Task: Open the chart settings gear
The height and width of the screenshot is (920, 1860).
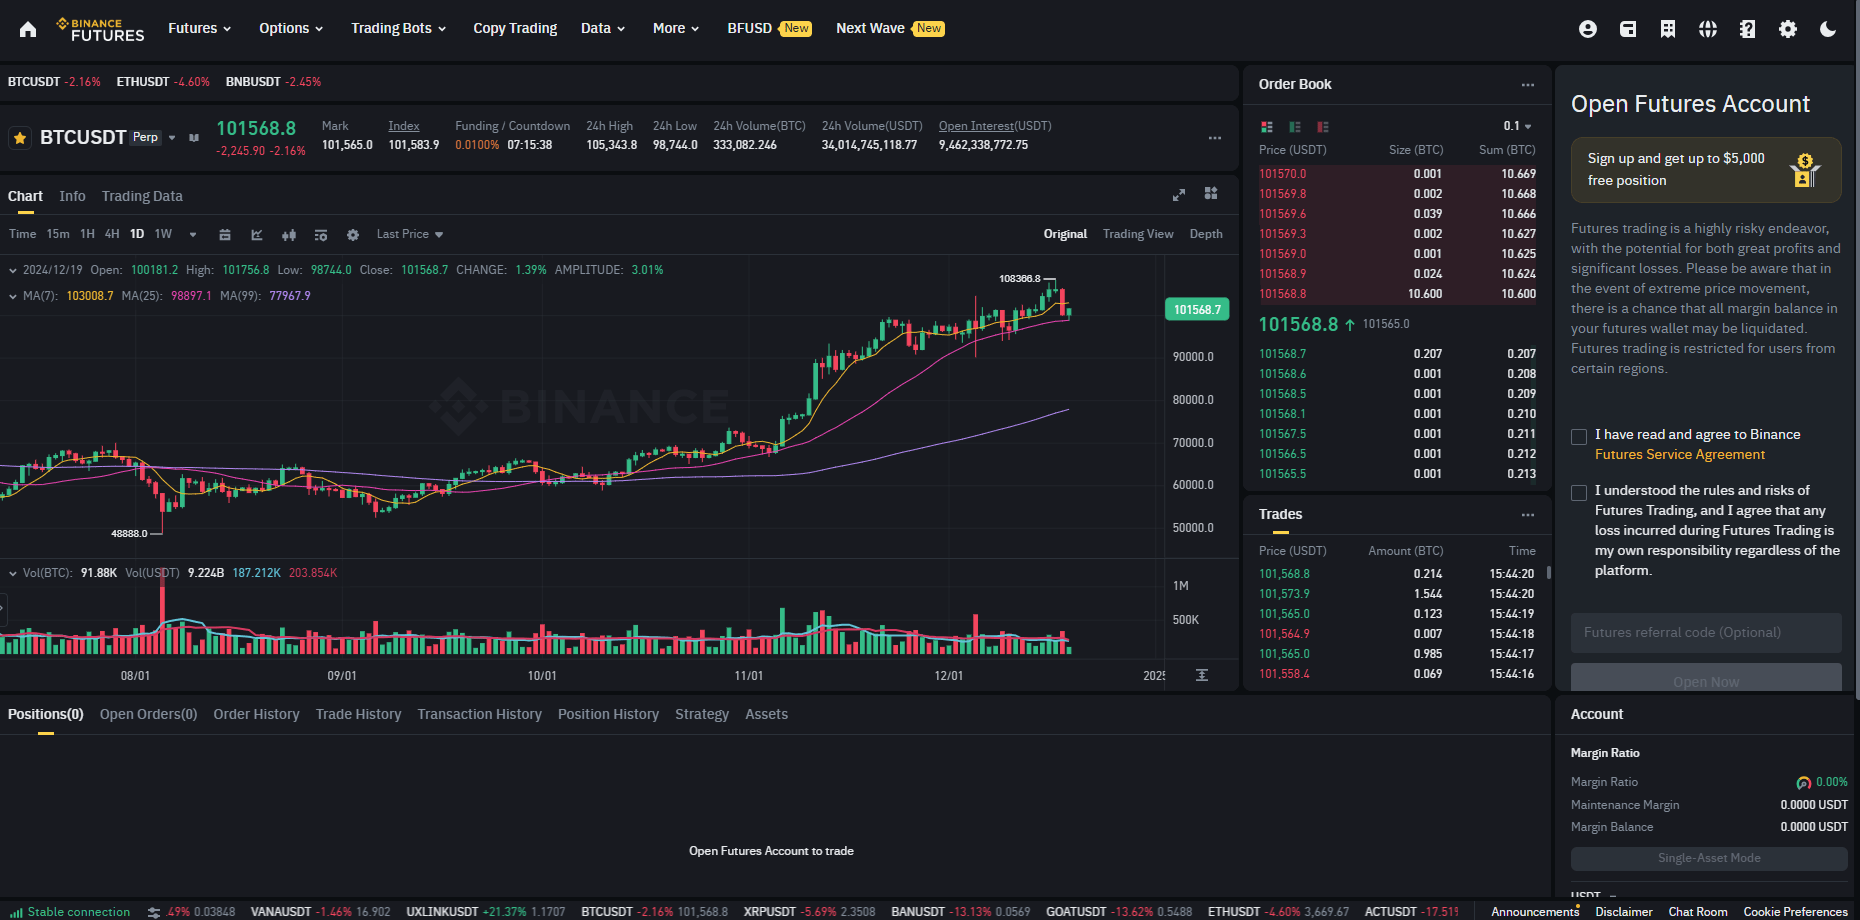Action: click(353, 235)
